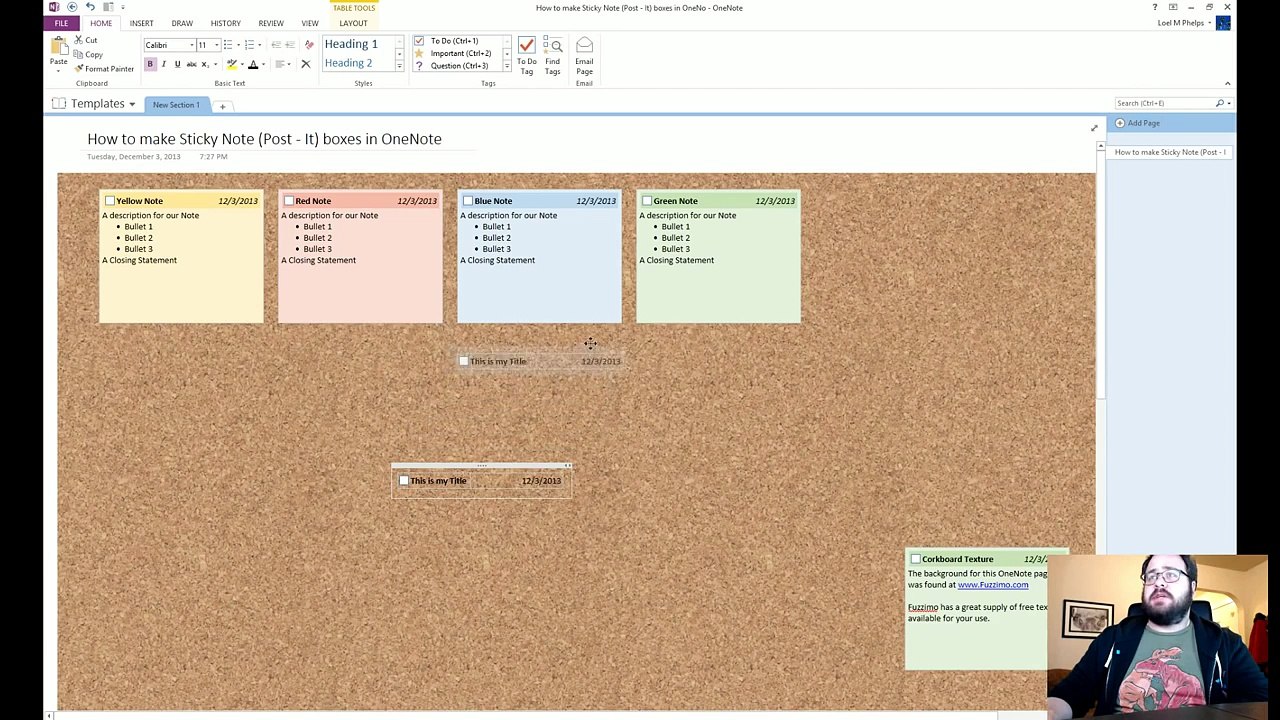Toggle Bold formatting
This screenshot has height=720, width=1280.
pos(150,64)
